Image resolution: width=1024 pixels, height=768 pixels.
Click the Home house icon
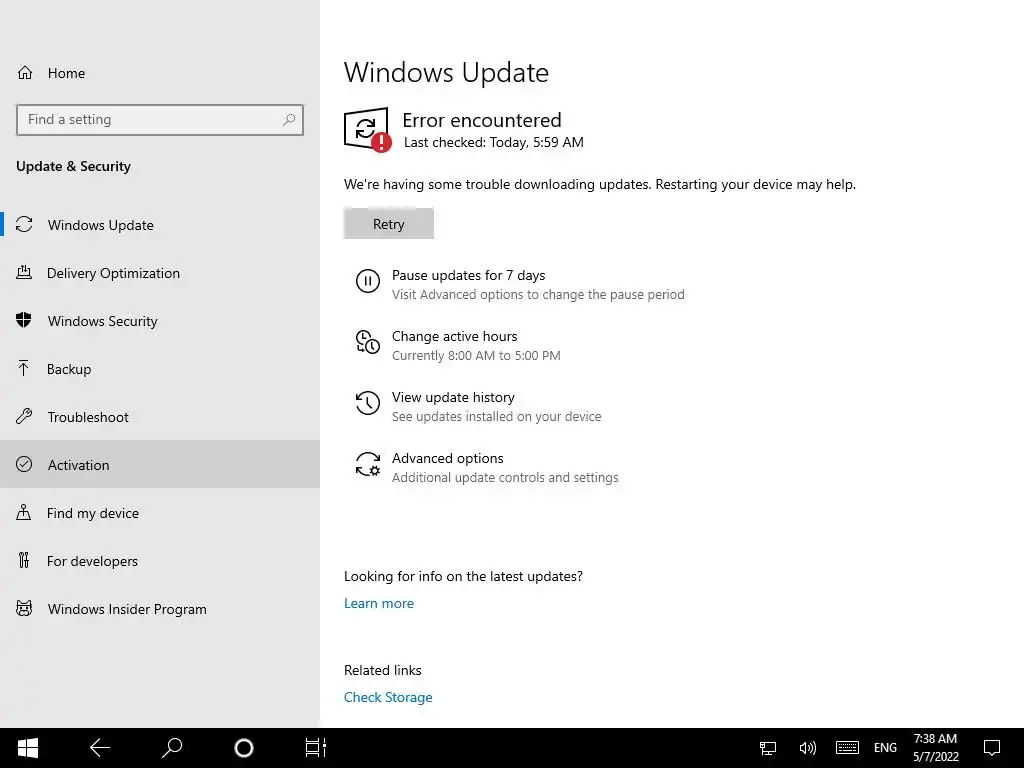[x=25, y=72]
